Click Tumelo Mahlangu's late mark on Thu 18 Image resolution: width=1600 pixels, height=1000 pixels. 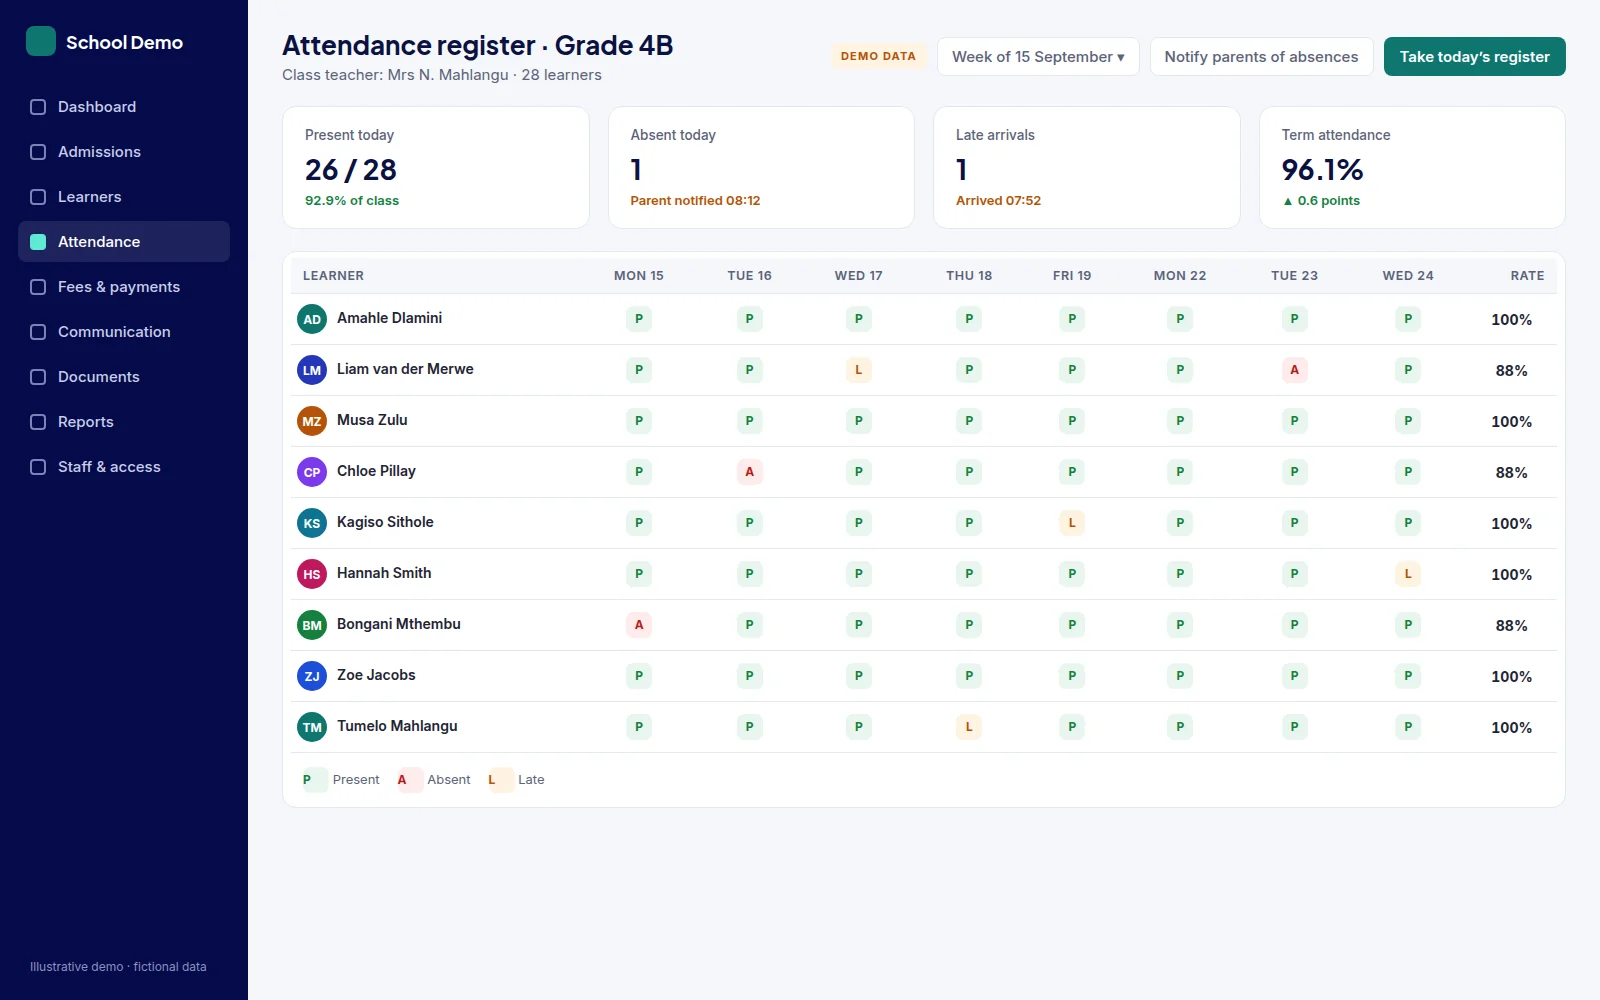coord(969,727)
